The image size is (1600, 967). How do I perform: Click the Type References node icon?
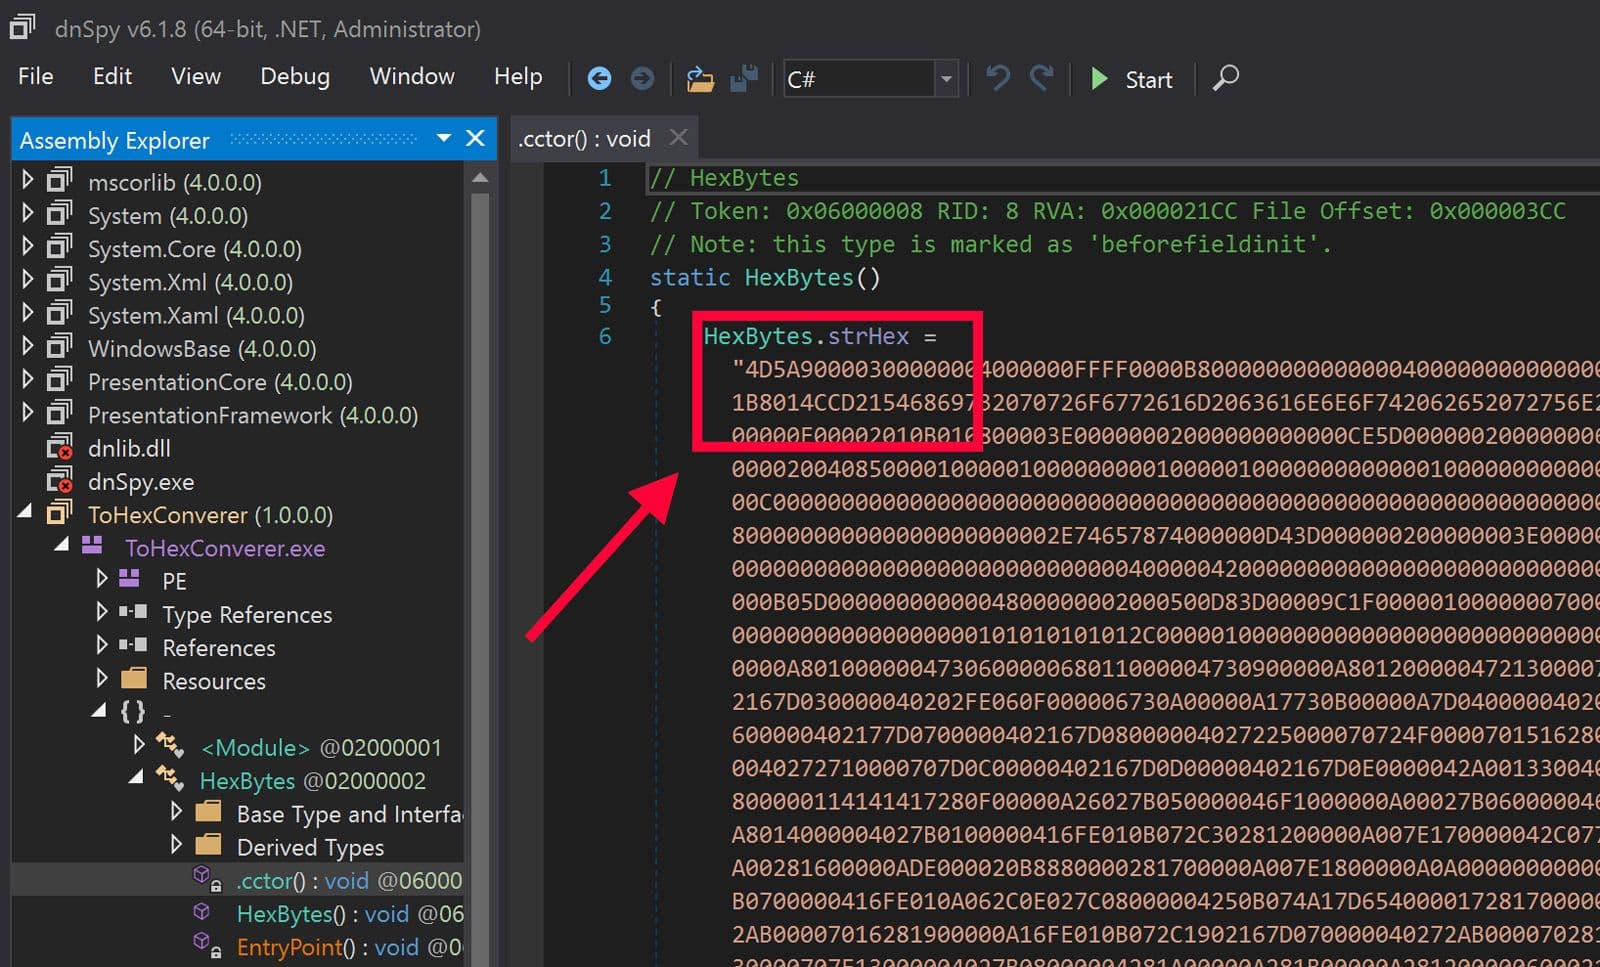pyautogui.click(x=133, y=611)
